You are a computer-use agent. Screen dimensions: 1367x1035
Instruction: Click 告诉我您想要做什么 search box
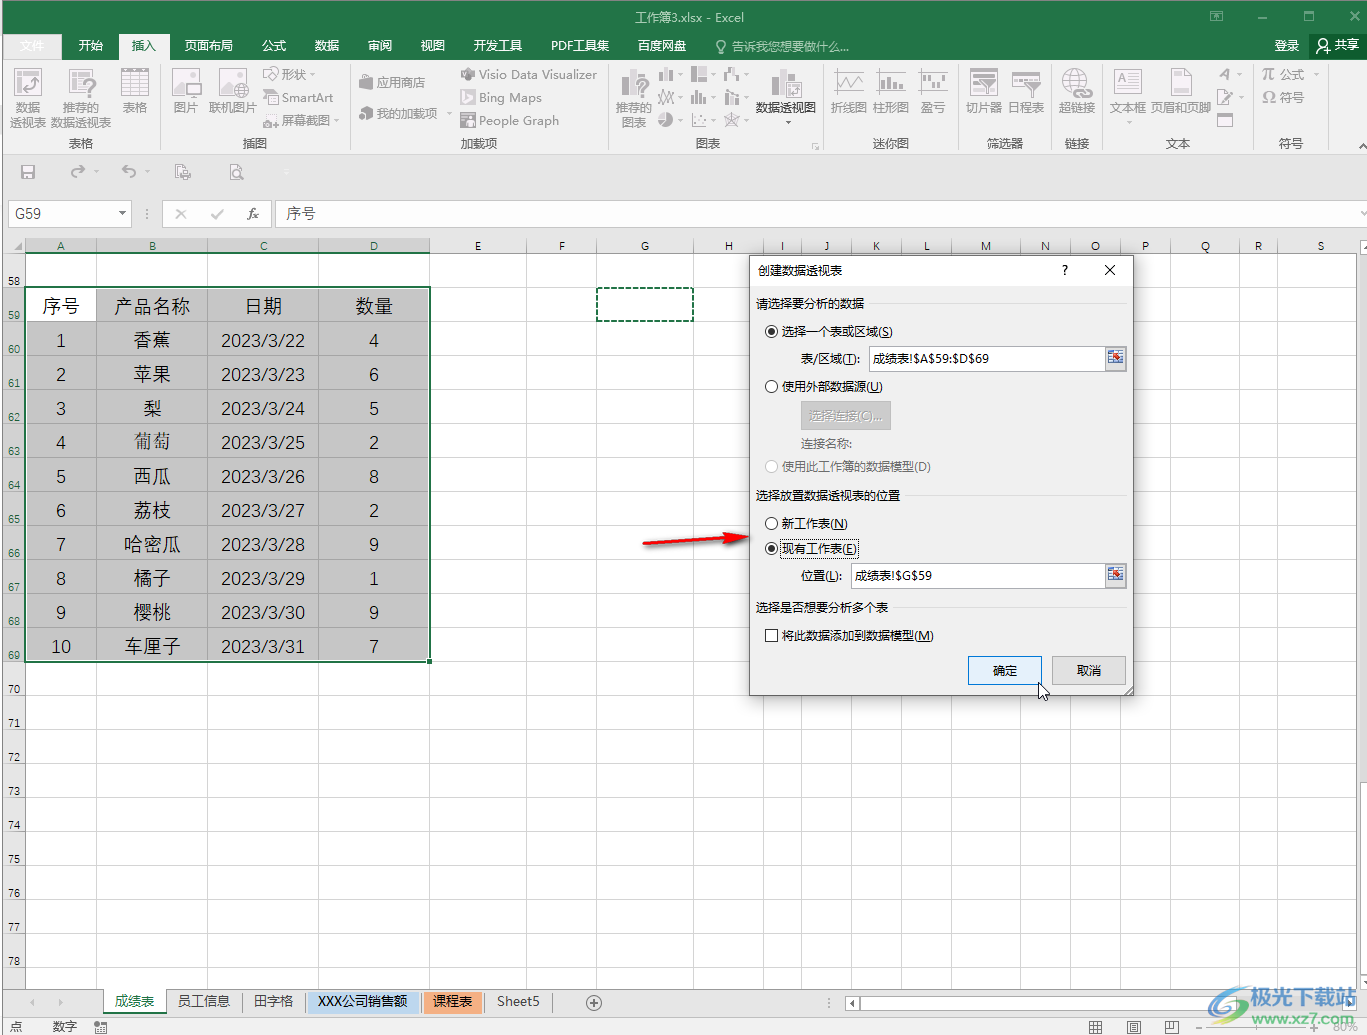point(782,46)
